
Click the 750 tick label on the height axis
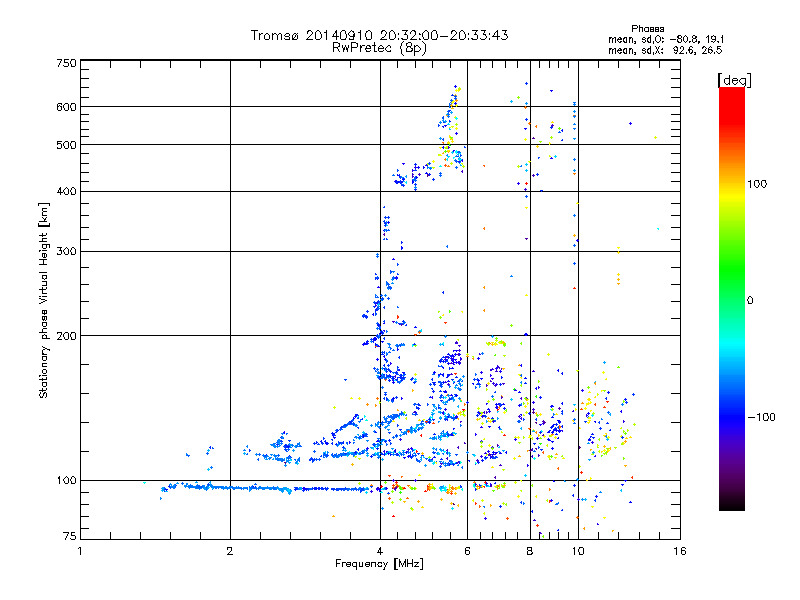(66, 63)
